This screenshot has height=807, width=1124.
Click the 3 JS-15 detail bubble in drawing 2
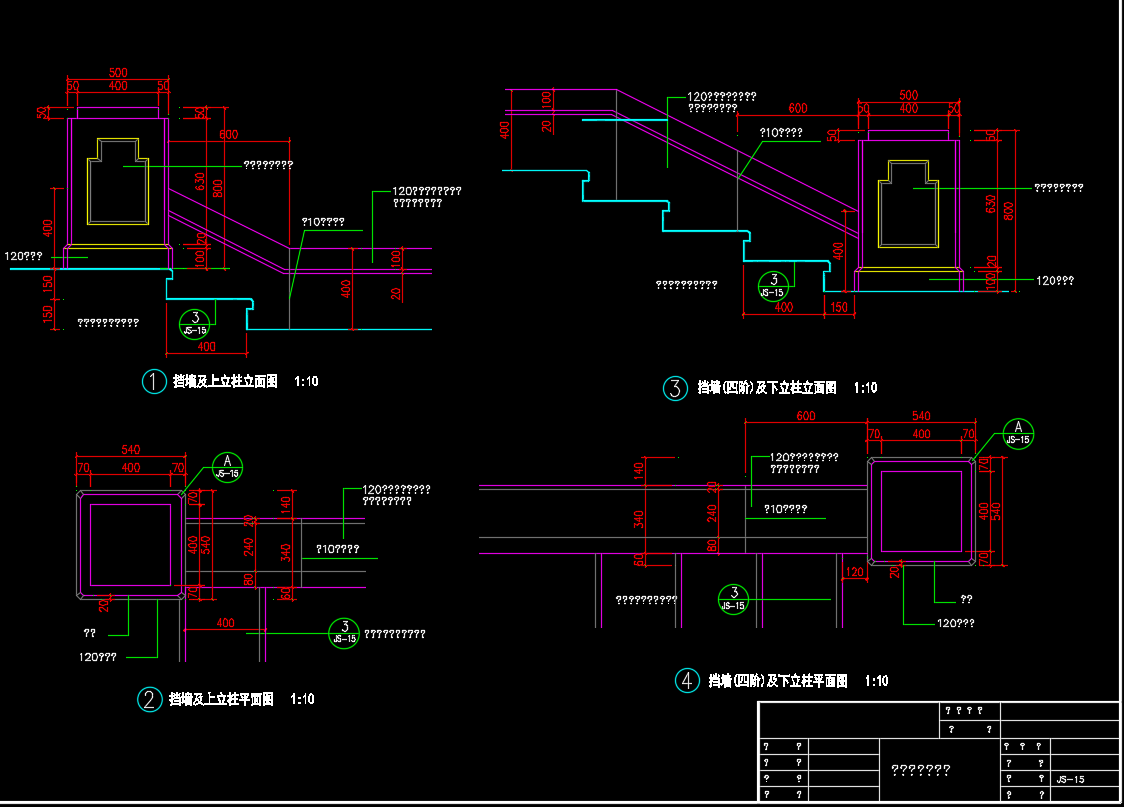click(344, 633)
